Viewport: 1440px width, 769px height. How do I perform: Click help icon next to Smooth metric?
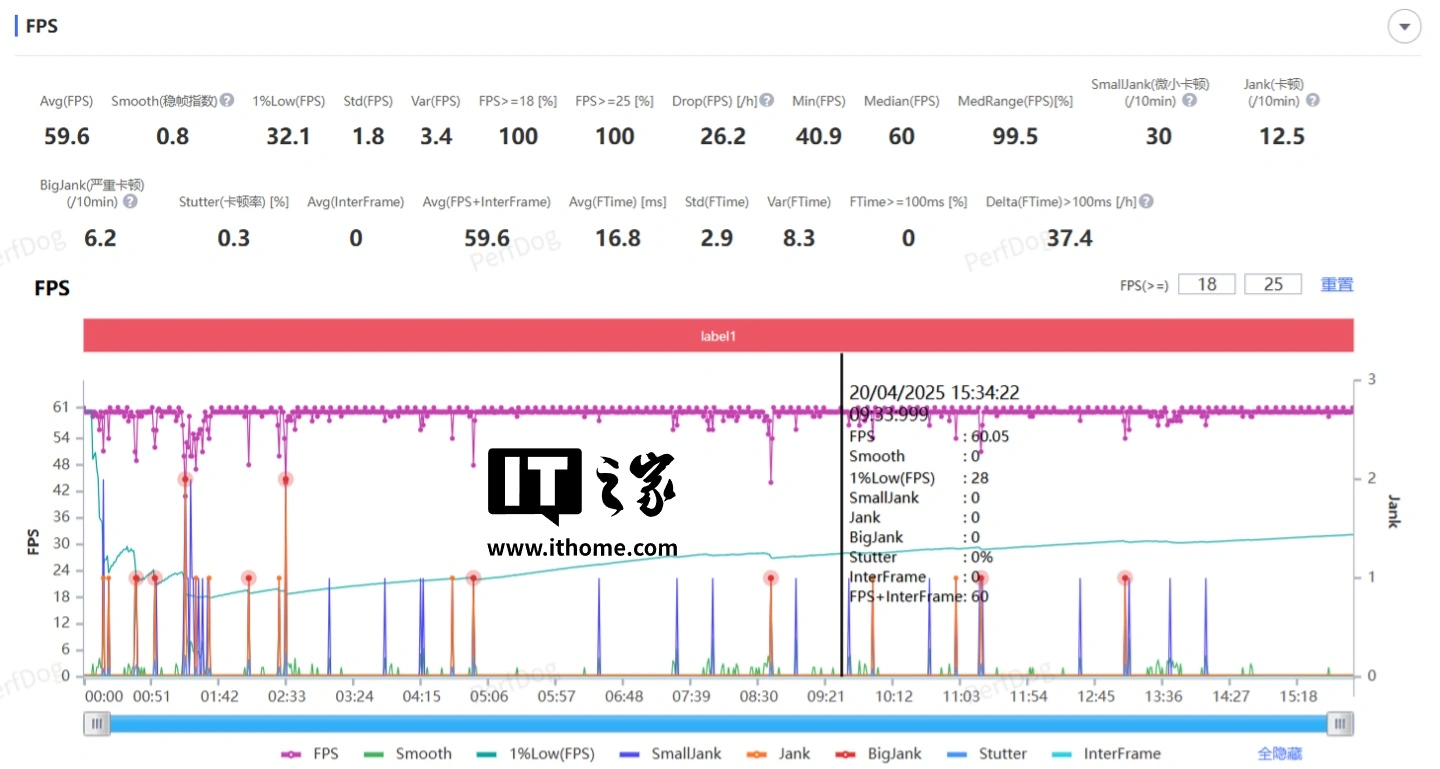[x=227, y=100]
